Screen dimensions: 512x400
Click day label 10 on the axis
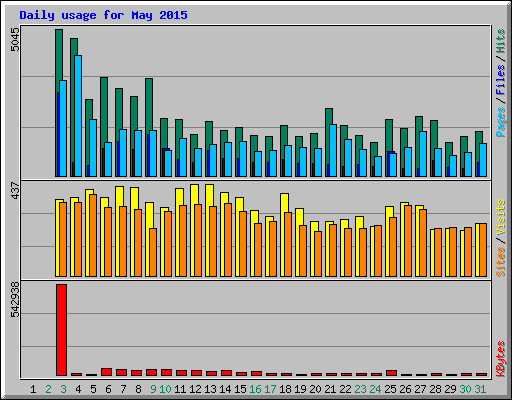click(x=165, y=389)
